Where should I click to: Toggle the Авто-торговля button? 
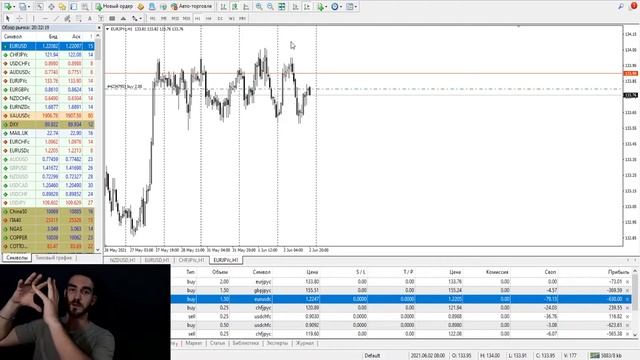[191, 7]
